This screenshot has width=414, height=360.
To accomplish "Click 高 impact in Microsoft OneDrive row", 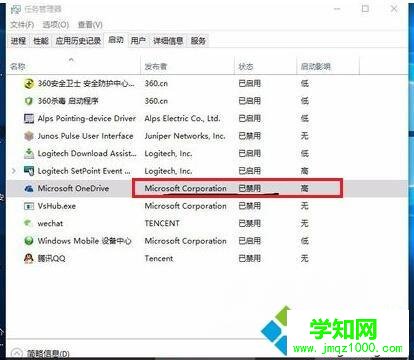I will coord(304,188).
